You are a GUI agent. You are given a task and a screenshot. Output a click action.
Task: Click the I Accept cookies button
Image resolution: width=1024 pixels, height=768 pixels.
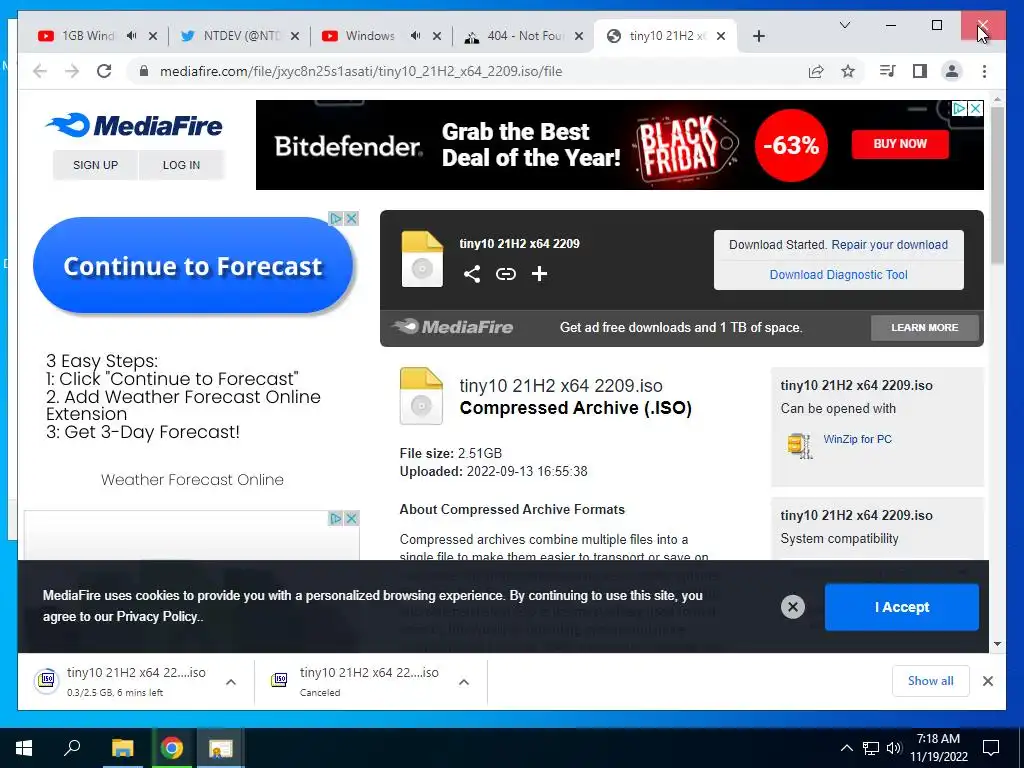902,607
